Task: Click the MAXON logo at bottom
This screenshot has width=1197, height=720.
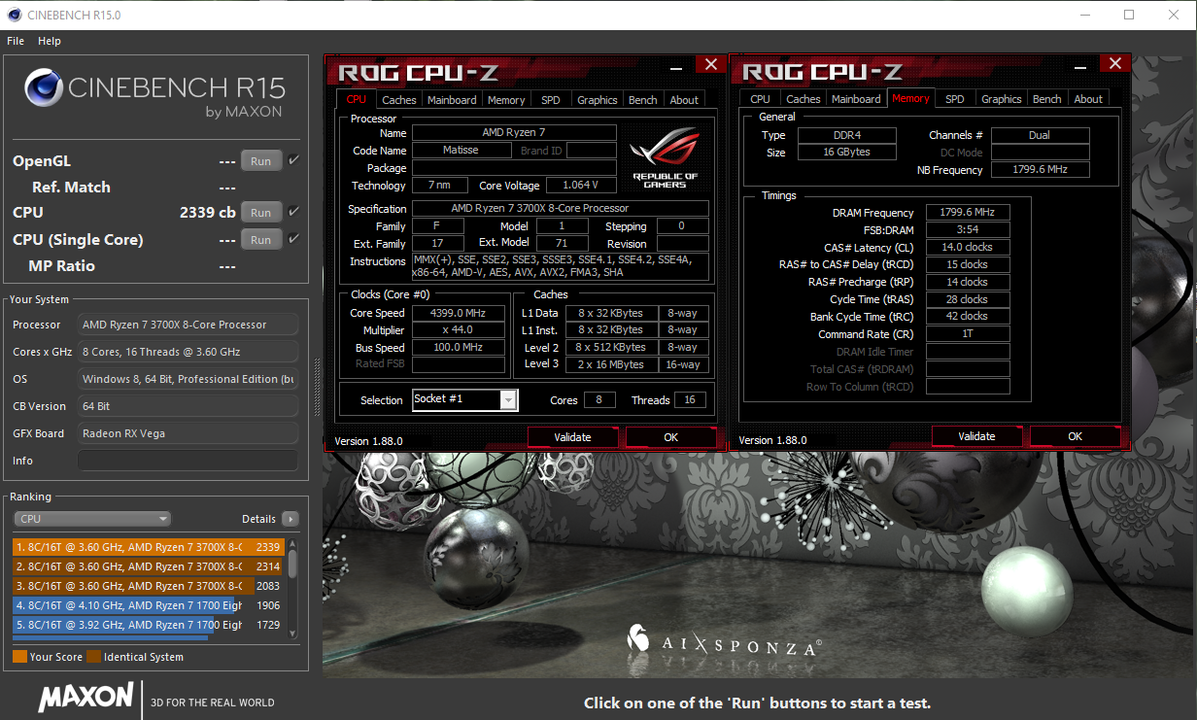Action: coord(86,696)
